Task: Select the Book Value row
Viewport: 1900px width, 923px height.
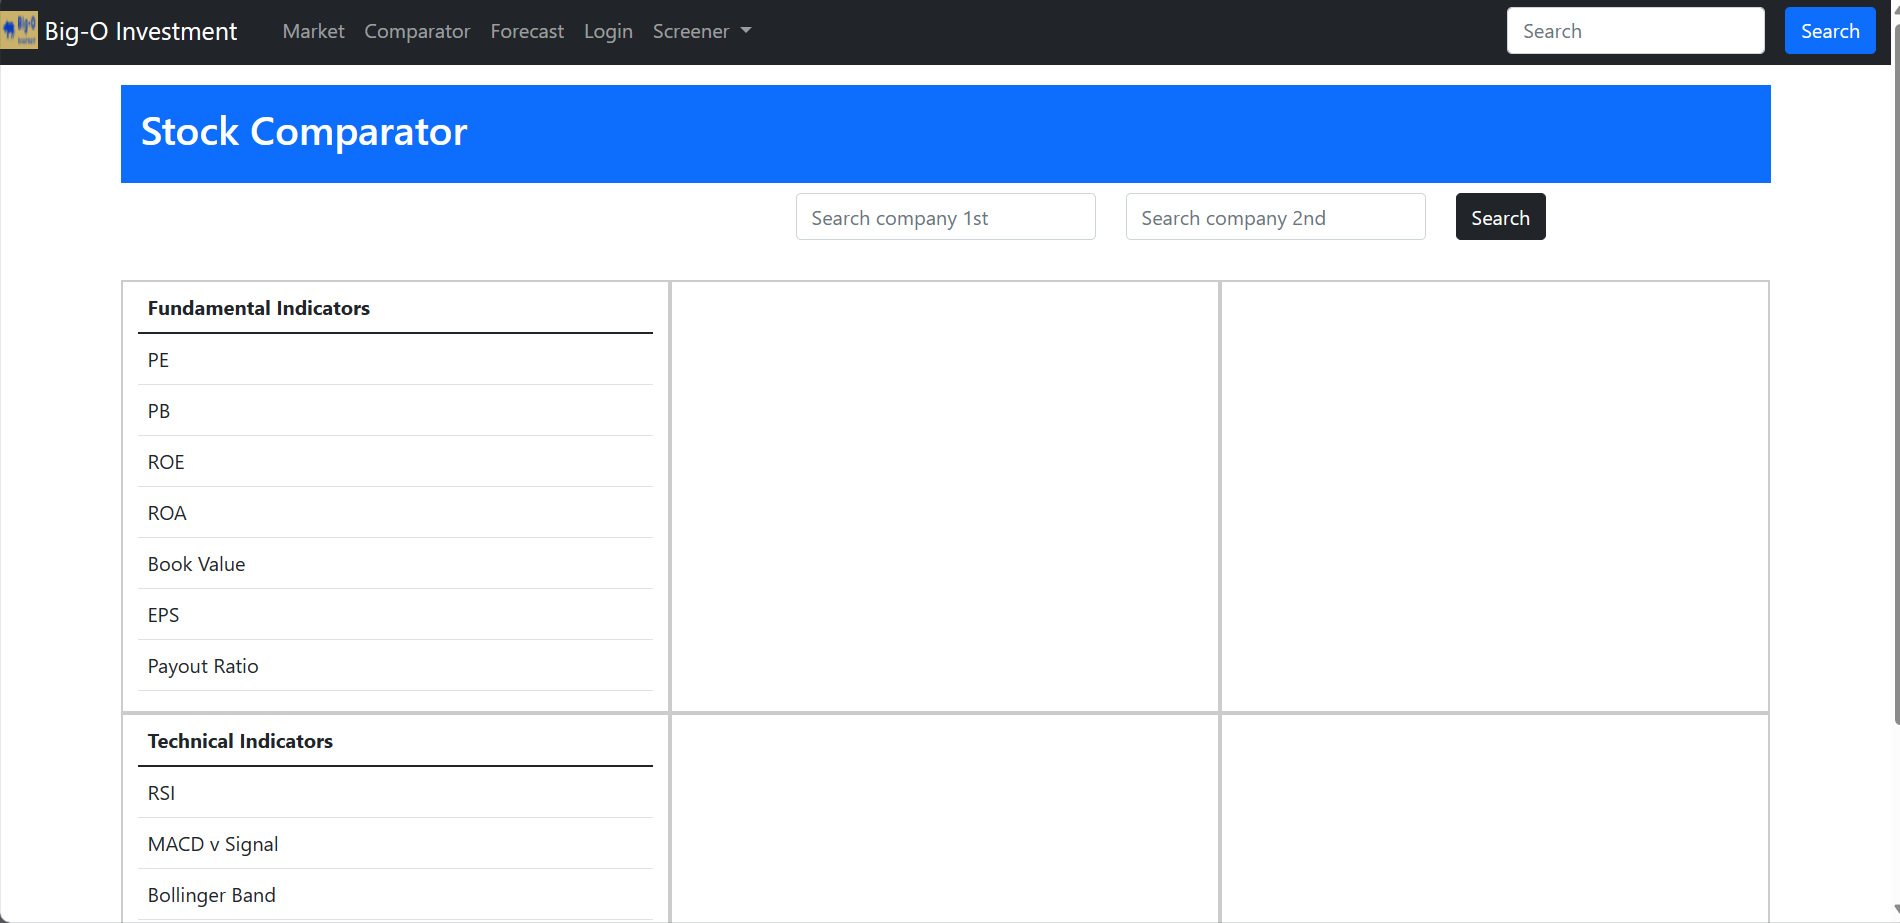Action: [395, 564]
